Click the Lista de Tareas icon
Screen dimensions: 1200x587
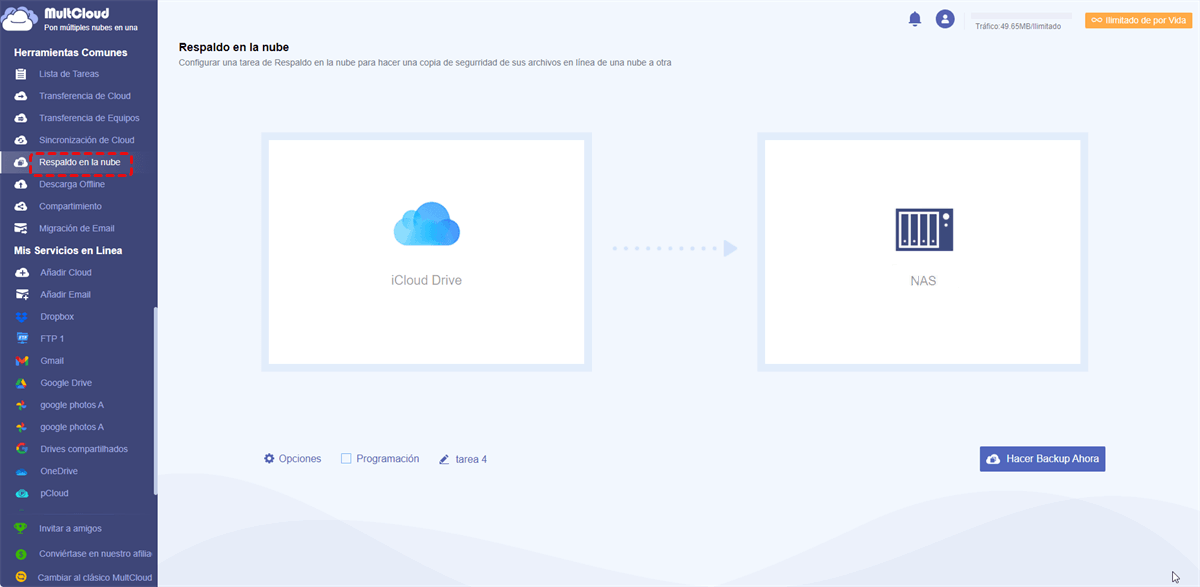coord(21,74)
